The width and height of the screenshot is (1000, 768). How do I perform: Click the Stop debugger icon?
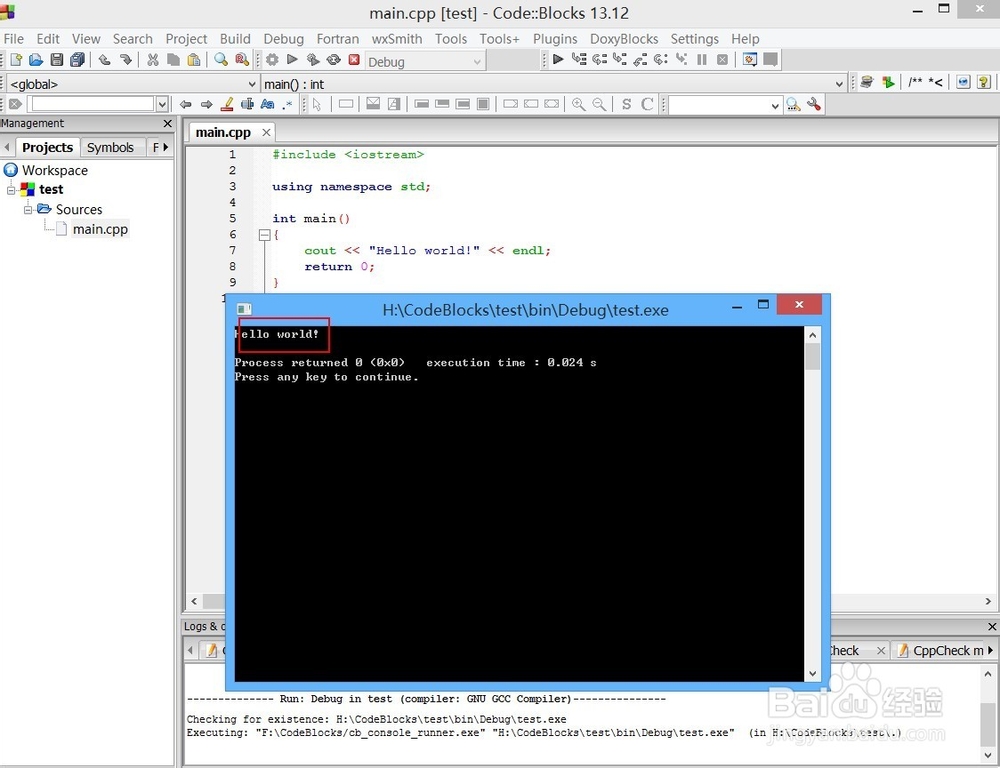click(722, 59)
